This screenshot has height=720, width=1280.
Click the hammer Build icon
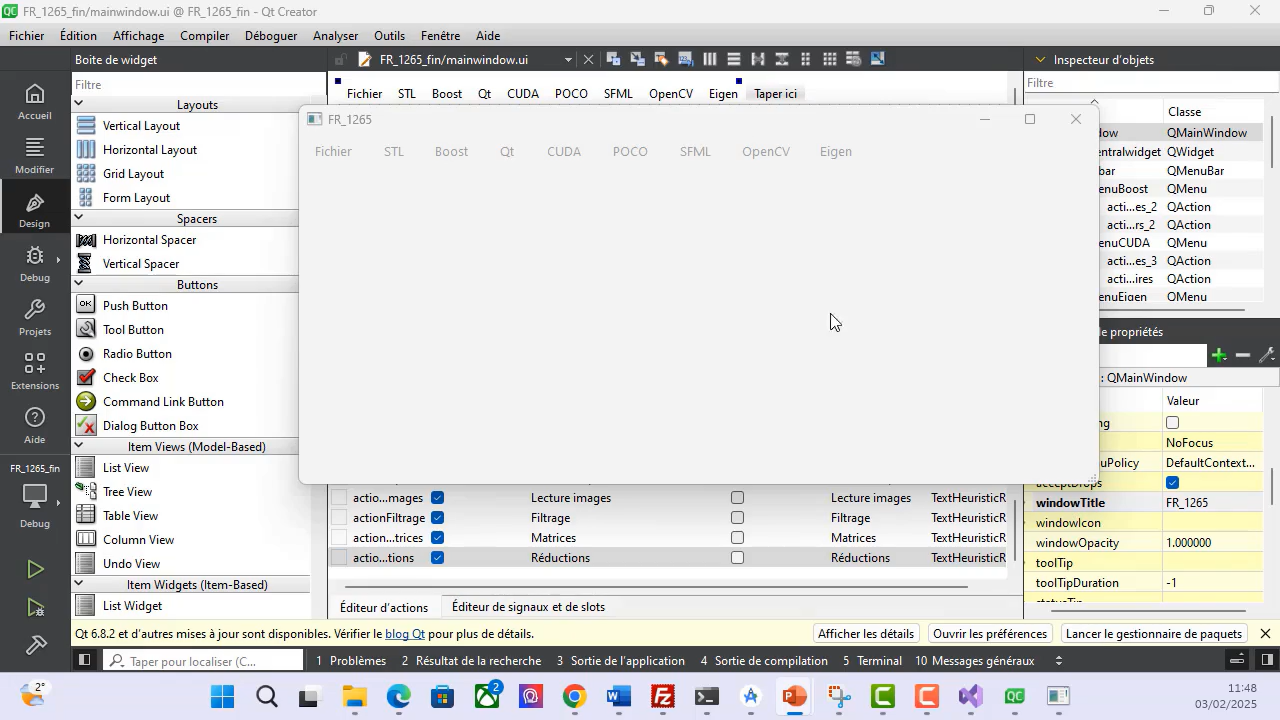[35, 645]
